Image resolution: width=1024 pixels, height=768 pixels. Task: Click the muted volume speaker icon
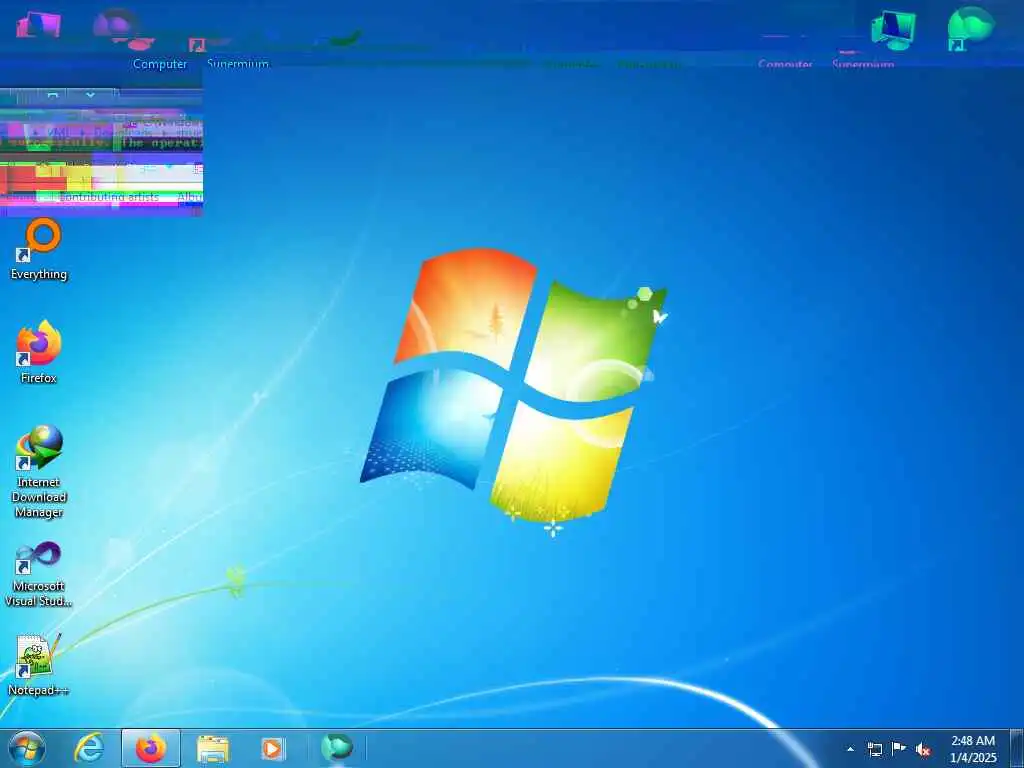922,750
